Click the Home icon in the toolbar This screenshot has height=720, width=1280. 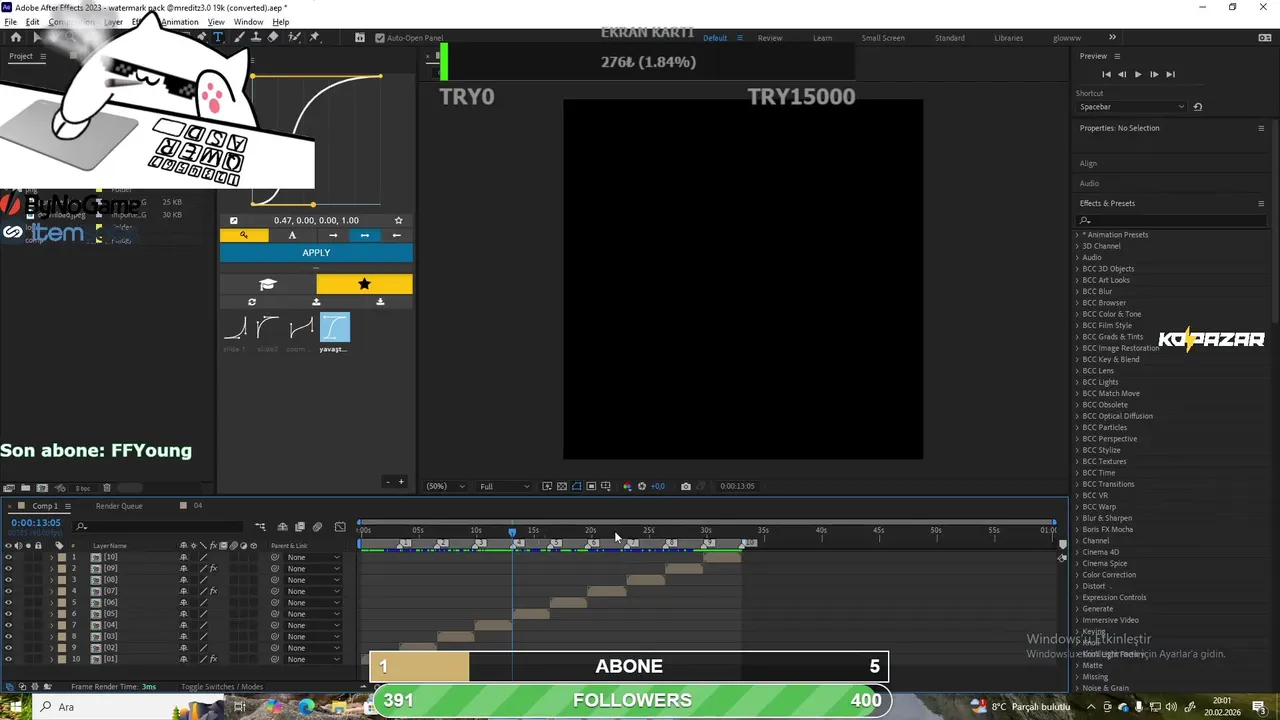pos(15,37)
